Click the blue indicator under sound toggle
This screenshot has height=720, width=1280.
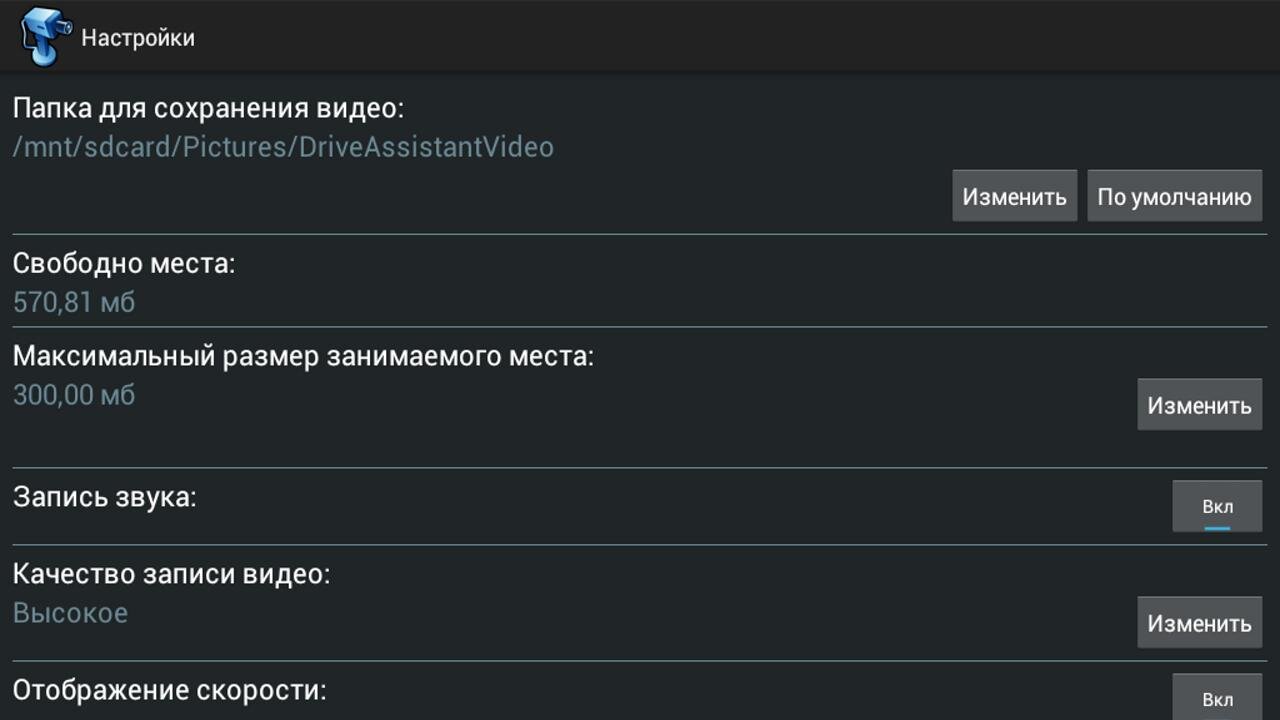[x=1217, y=527]
